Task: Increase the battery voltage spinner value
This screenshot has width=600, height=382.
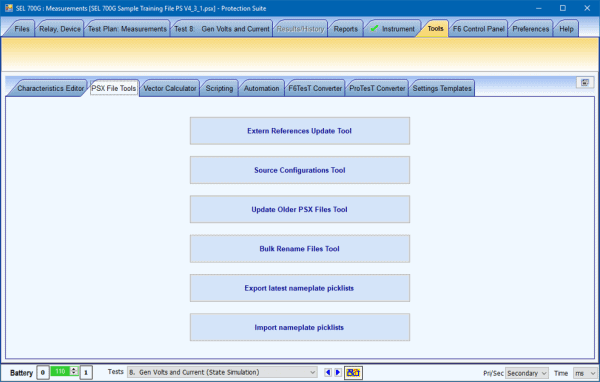Action: point(74,369)
